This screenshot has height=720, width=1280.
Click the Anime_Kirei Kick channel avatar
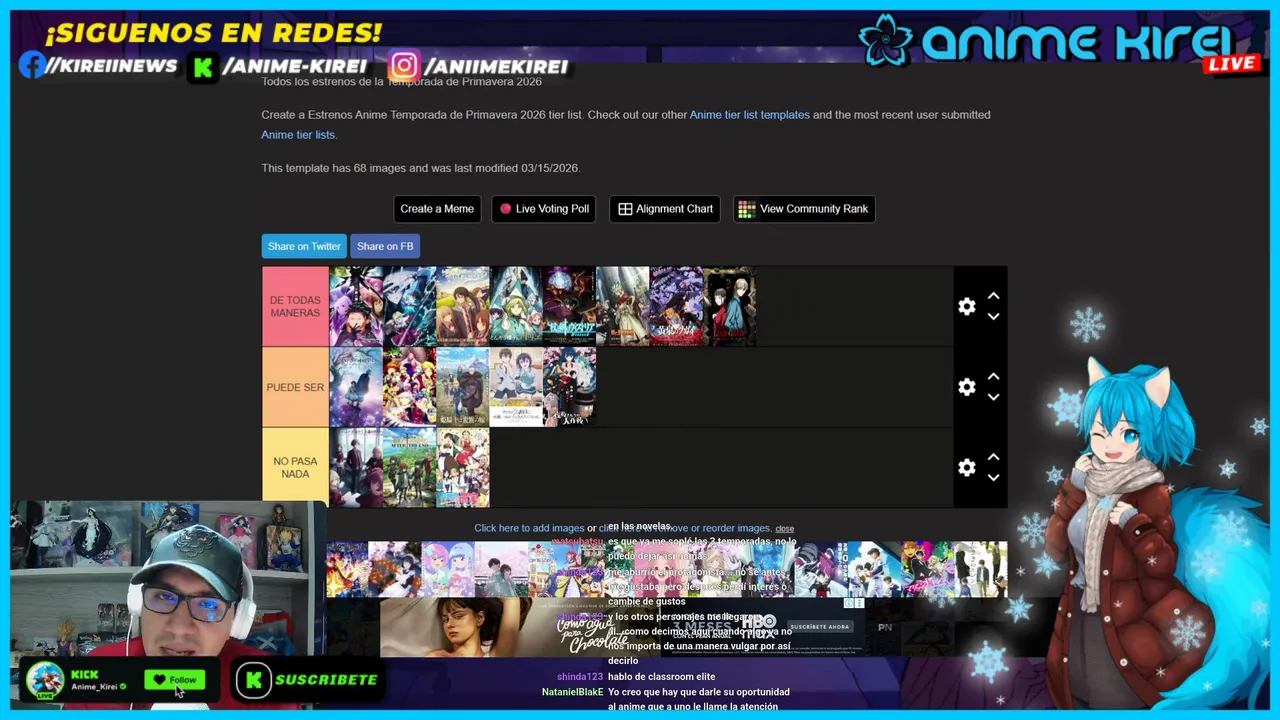[45, 681]
